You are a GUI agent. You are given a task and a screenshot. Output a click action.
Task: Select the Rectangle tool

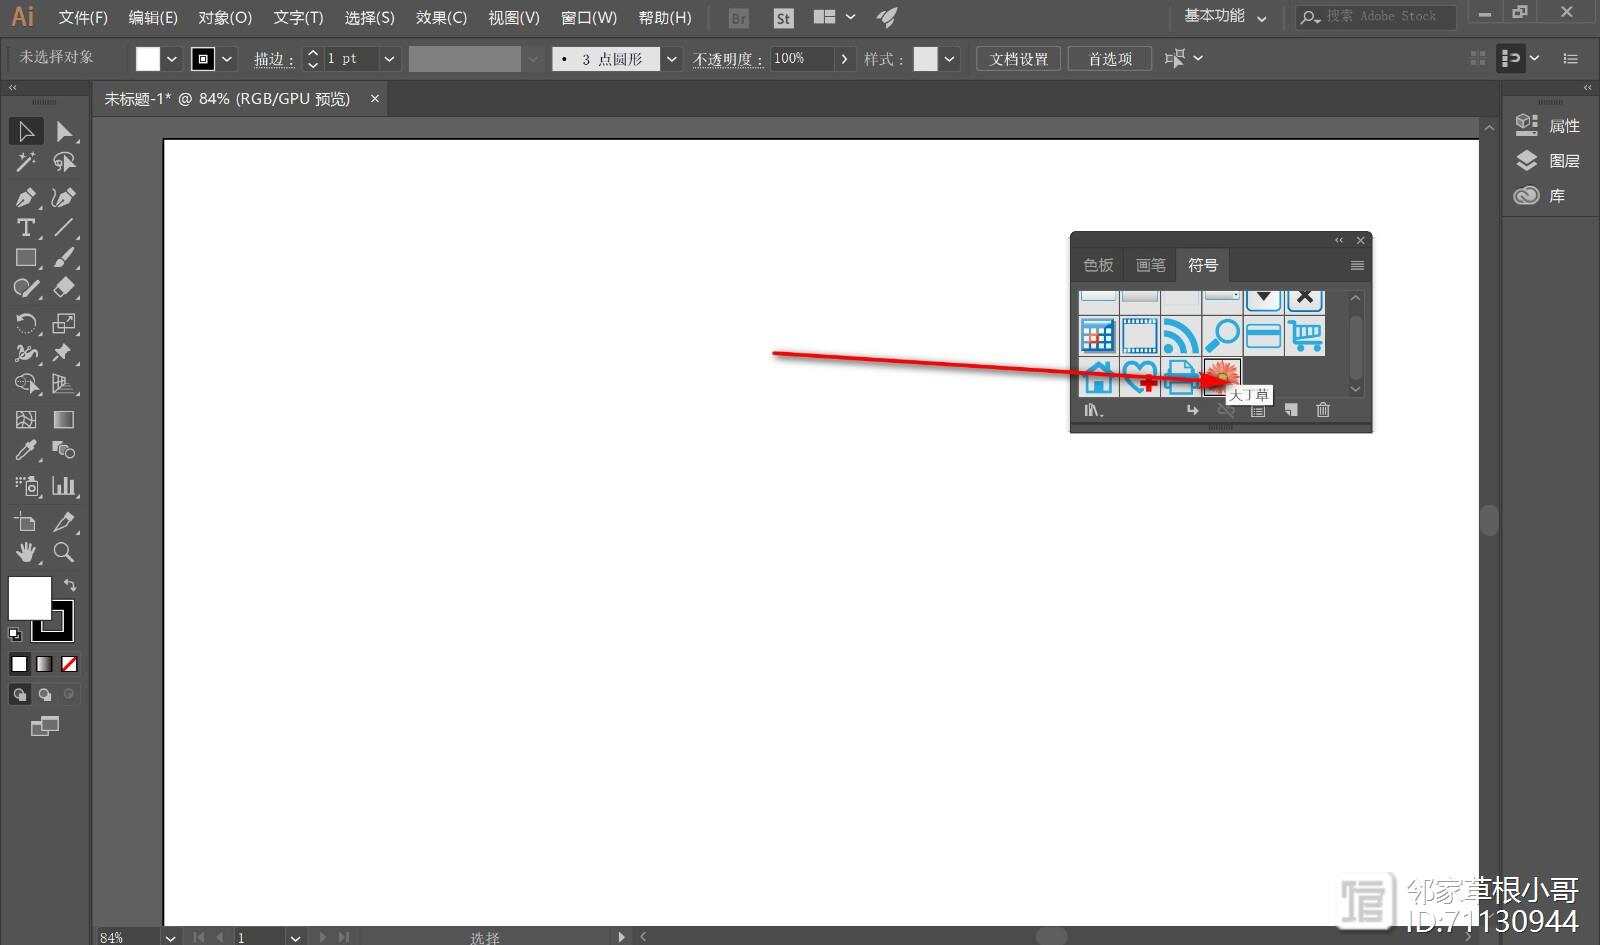pyautogui.click(x=26, y=257)
